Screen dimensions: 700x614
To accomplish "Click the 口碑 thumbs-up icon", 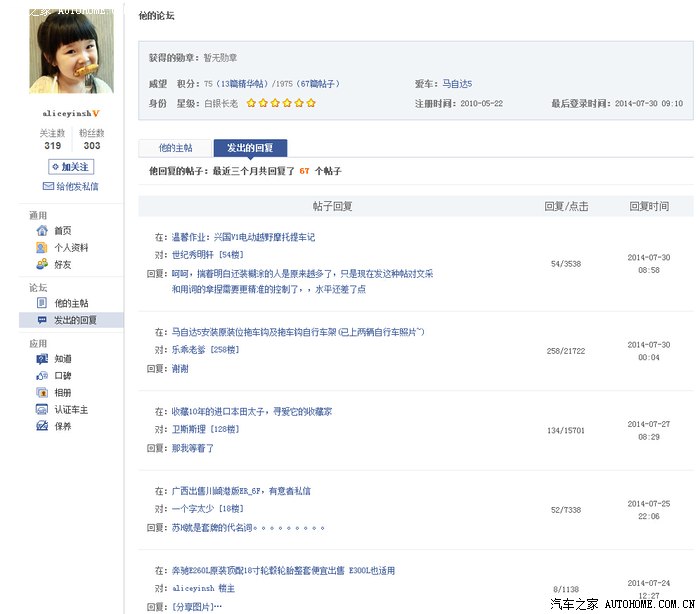I will [42, 376].
